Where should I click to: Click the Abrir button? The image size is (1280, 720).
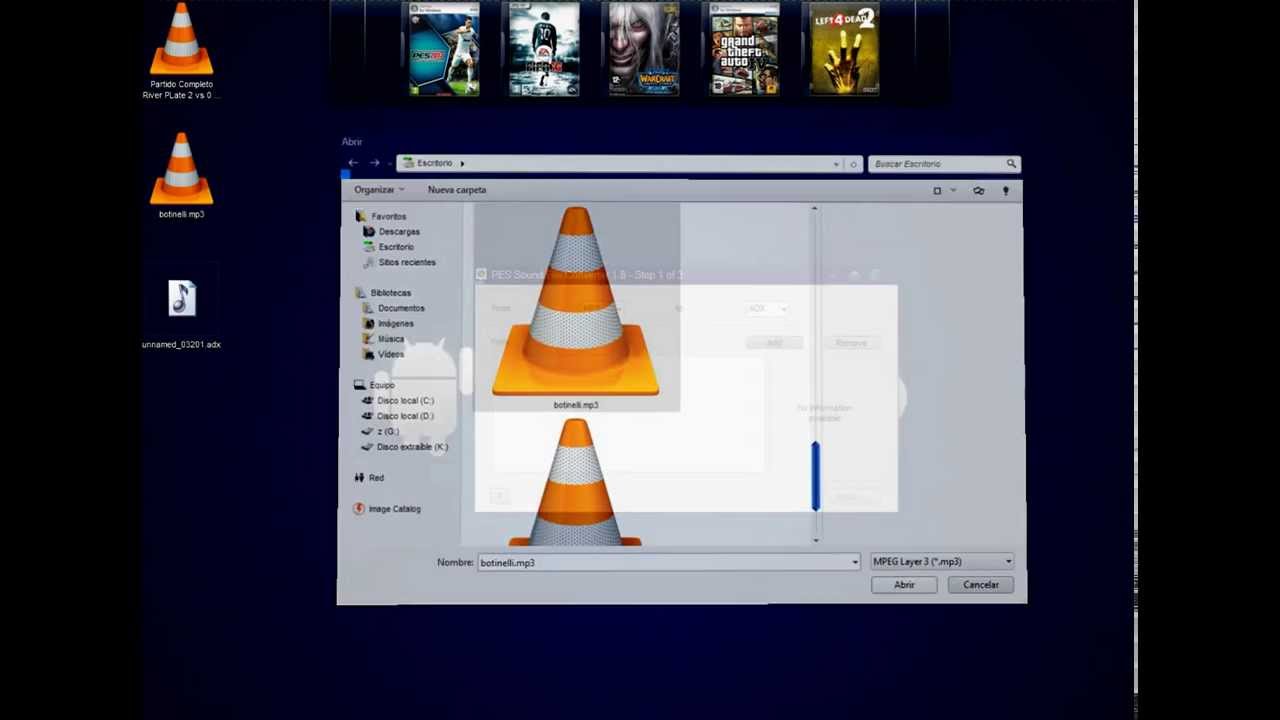click(x=904, y=585)
